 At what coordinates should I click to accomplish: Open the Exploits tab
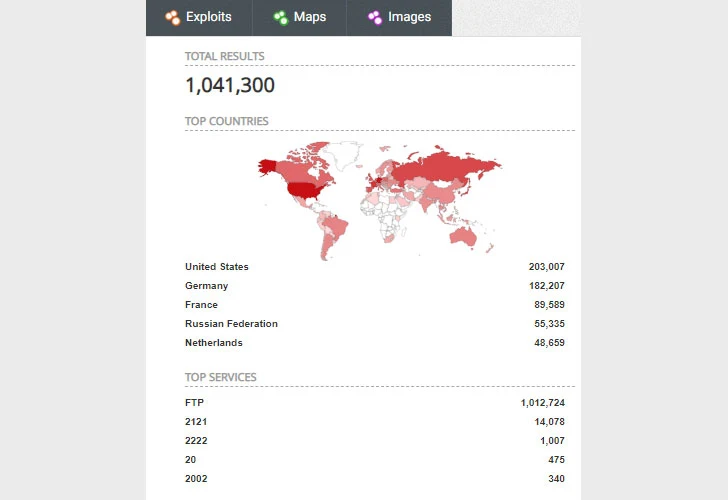tap(199, 18)
